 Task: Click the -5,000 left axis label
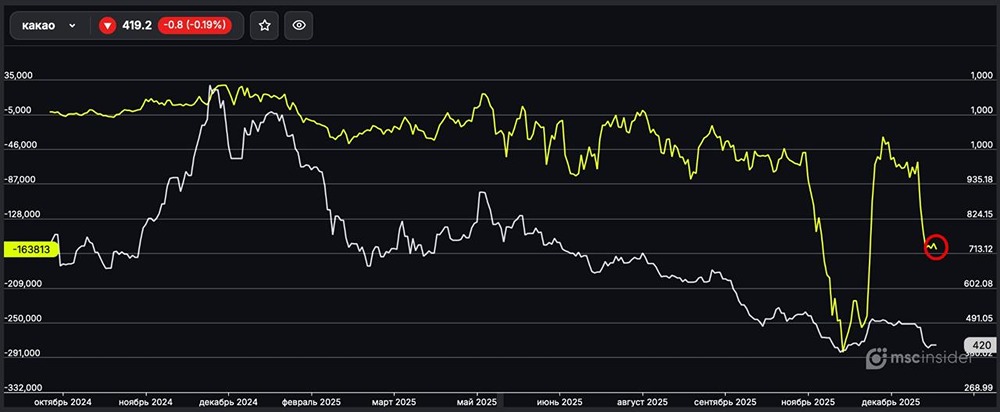[18, 110]
